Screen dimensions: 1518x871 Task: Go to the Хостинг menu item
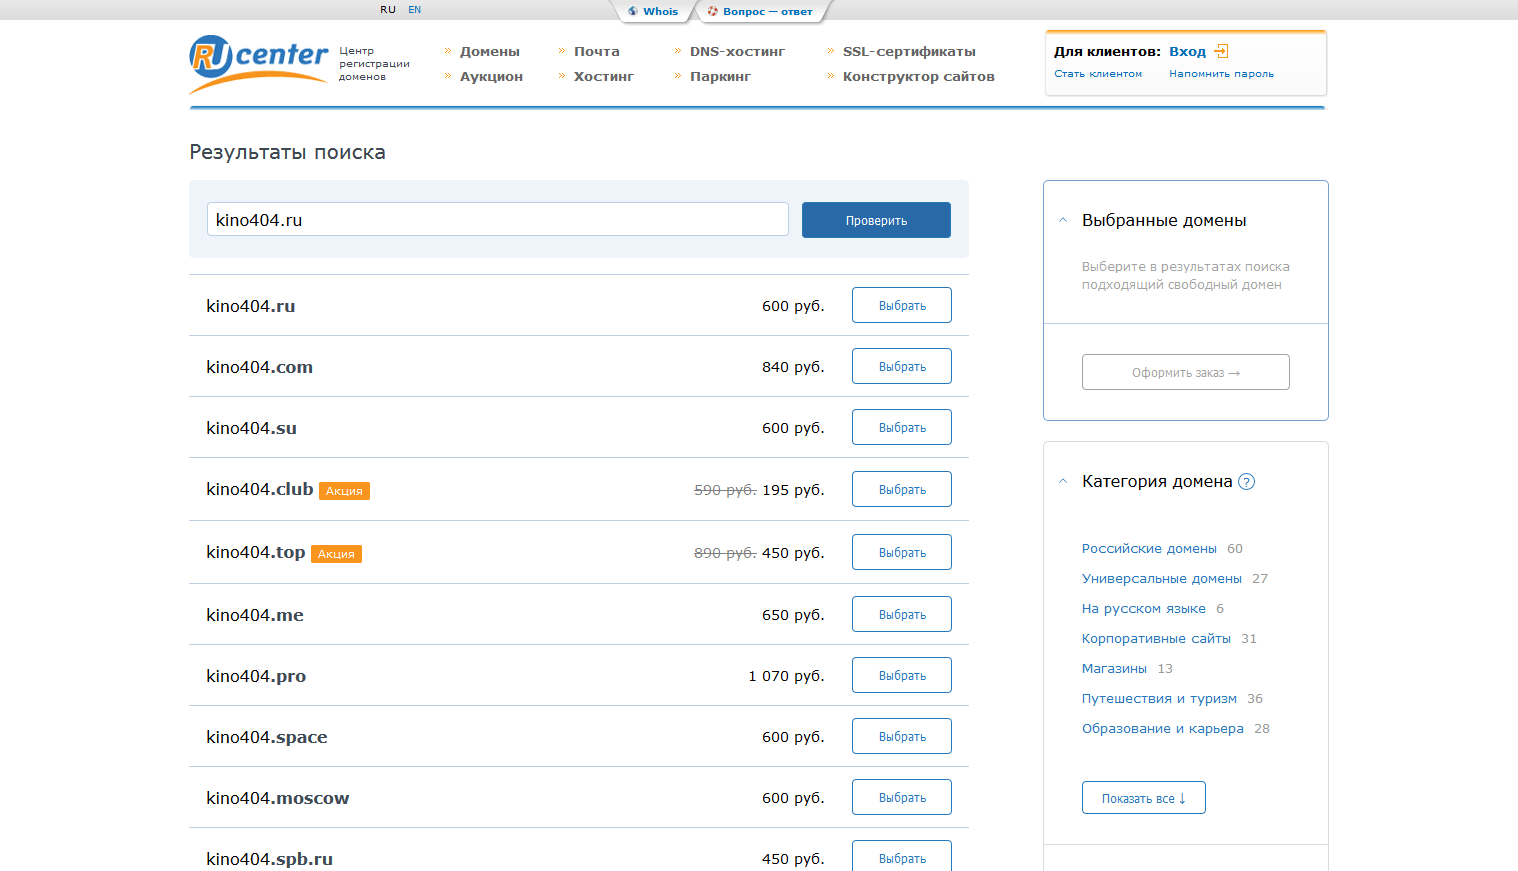pyautogui.click(x=604, y=76)
